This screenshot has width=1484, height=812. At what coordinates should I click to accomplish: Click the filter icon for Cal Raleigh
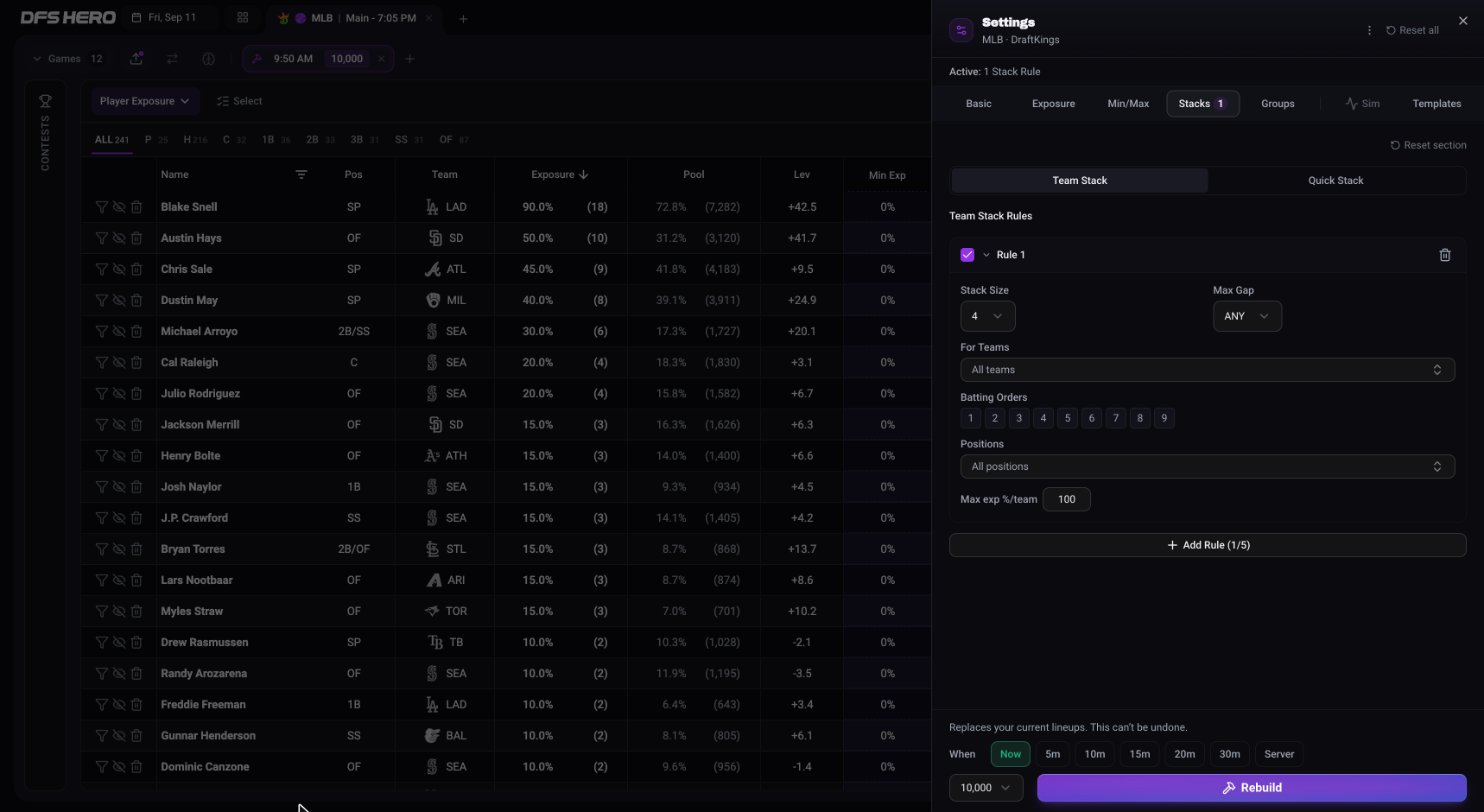click(x=101, y=362)
